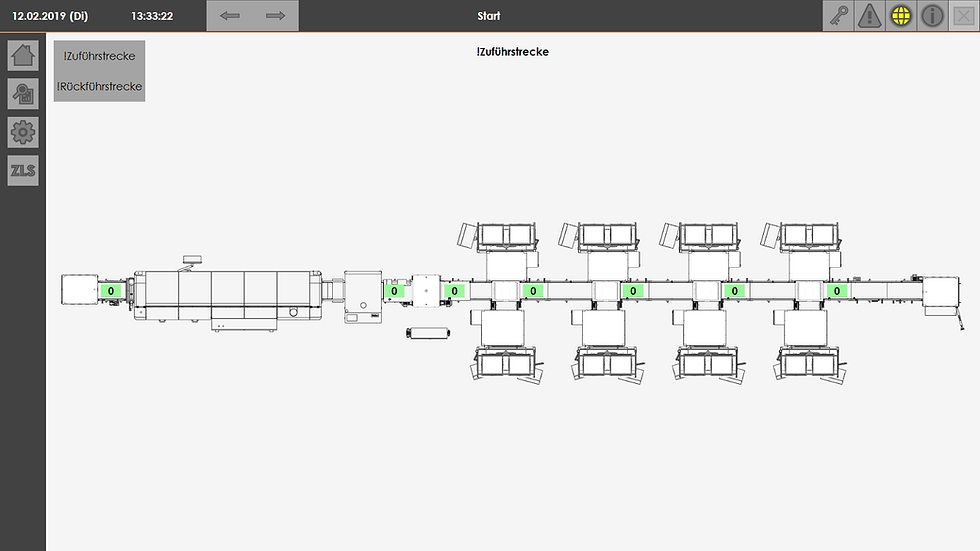Go forward with the right arrow
This screenshot has height=551, width=980.
point(276,16)
